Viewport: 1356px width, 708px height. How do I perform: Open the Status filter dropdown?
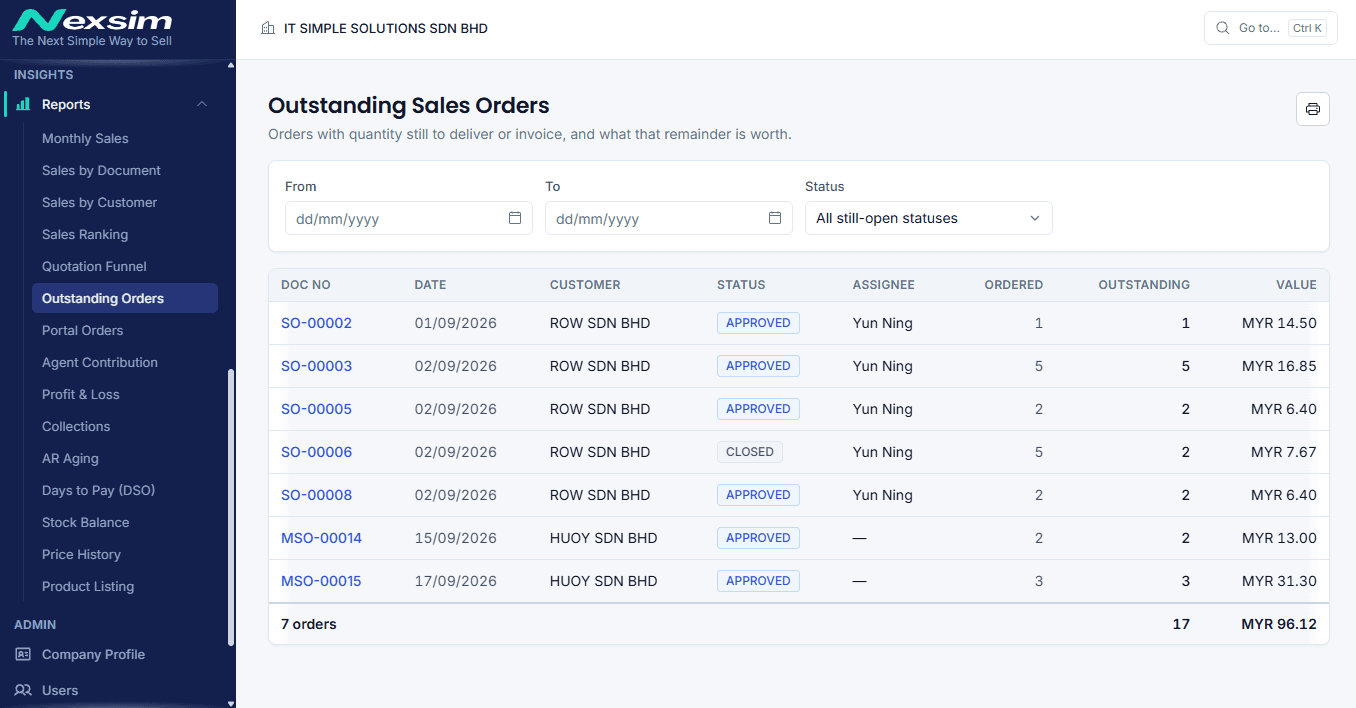click(928, 218)
